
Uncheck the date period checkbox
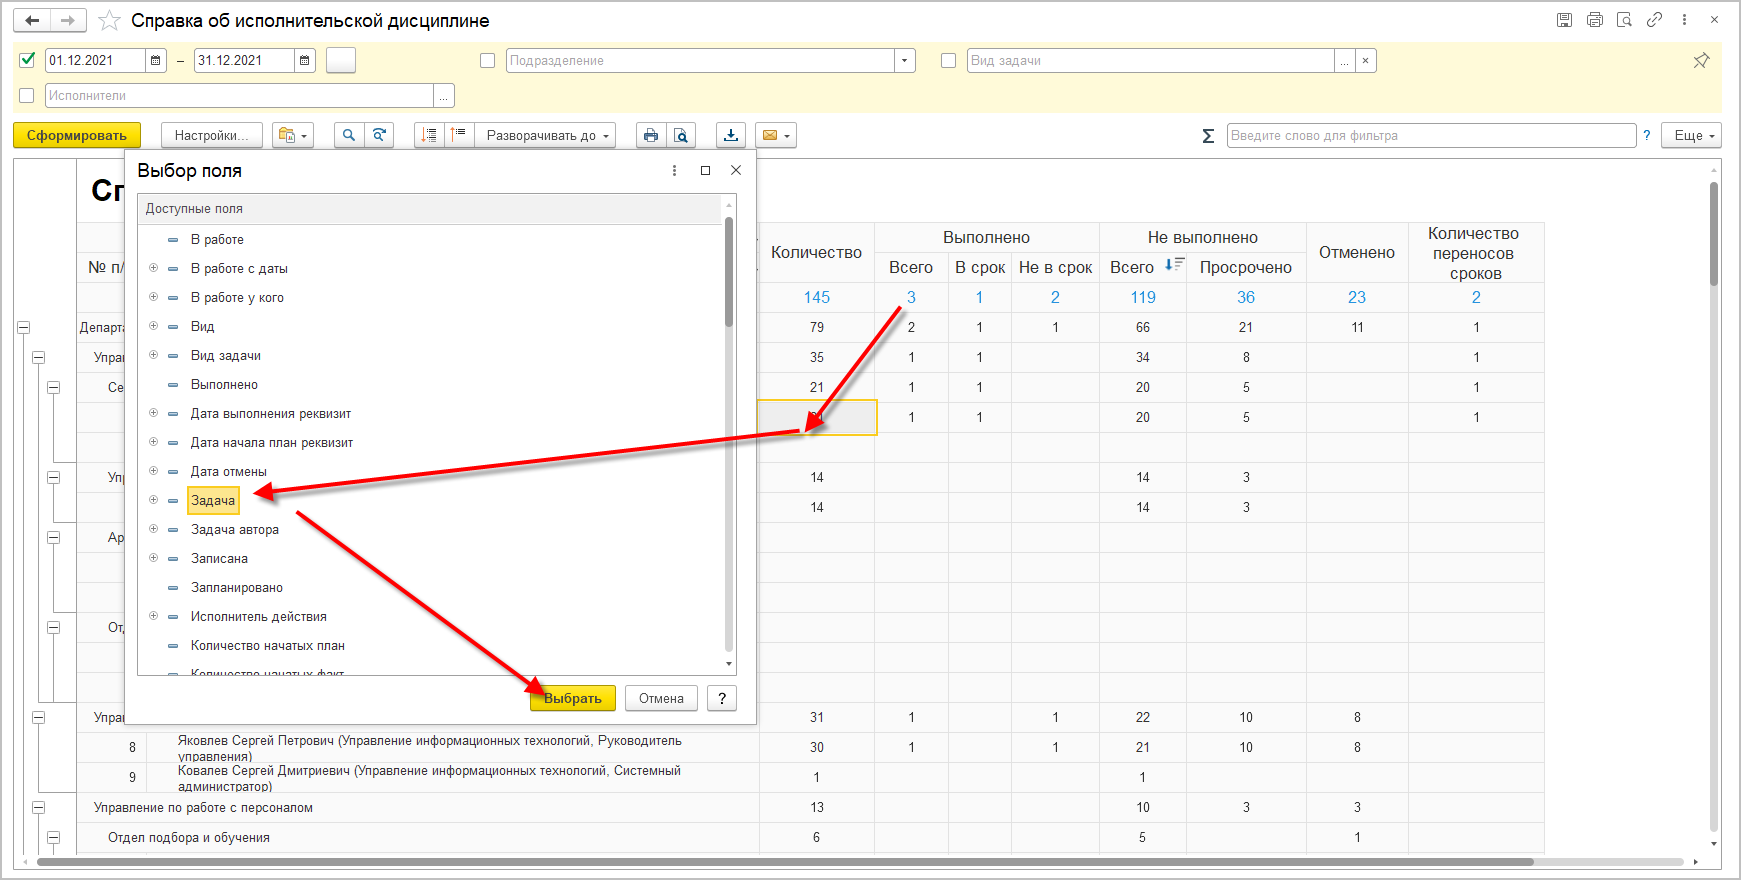(27, 60)
